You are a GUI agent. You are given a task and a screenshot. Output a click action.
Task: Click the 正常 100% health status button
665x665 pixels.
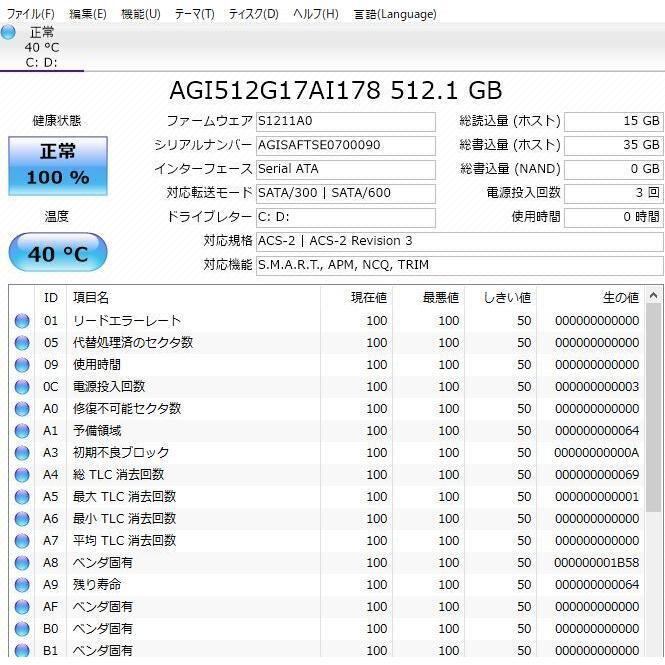tap(57, 165)
